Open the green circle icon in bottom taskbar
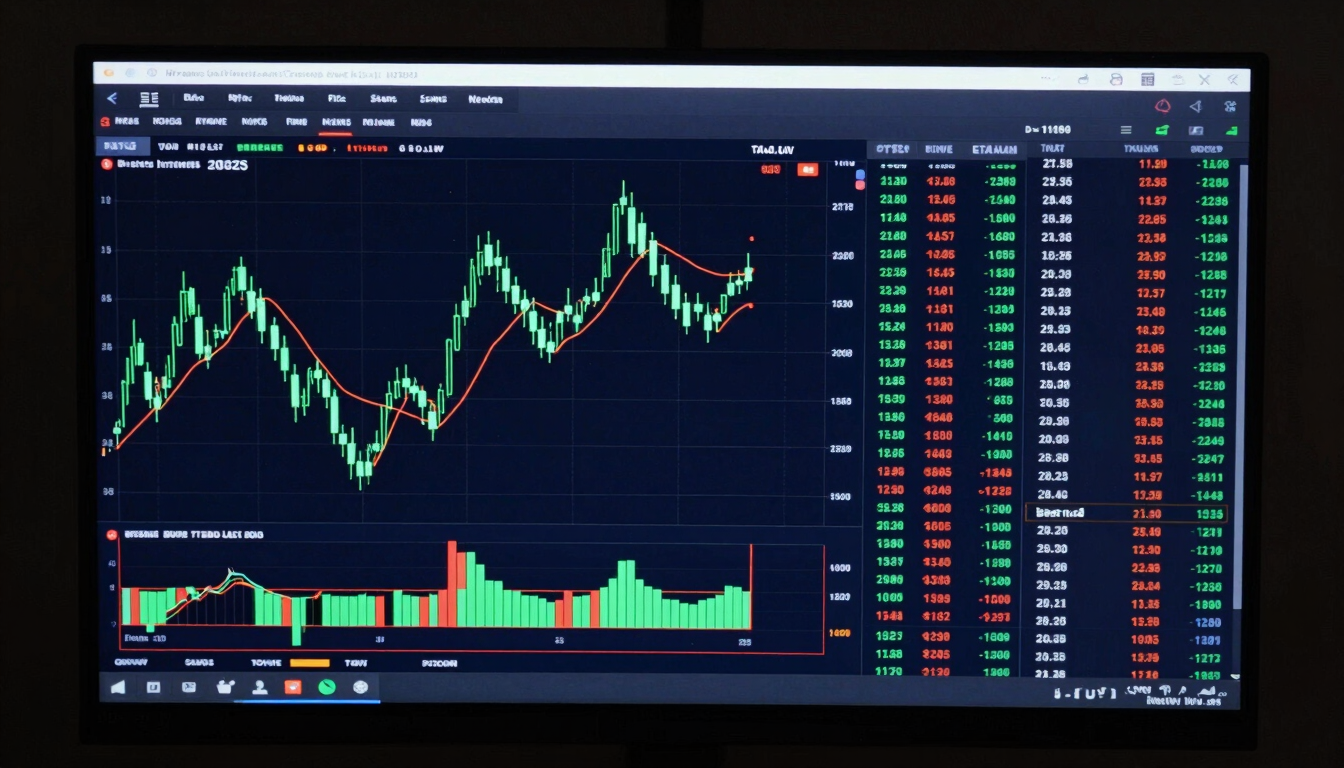 pos(326,687)
